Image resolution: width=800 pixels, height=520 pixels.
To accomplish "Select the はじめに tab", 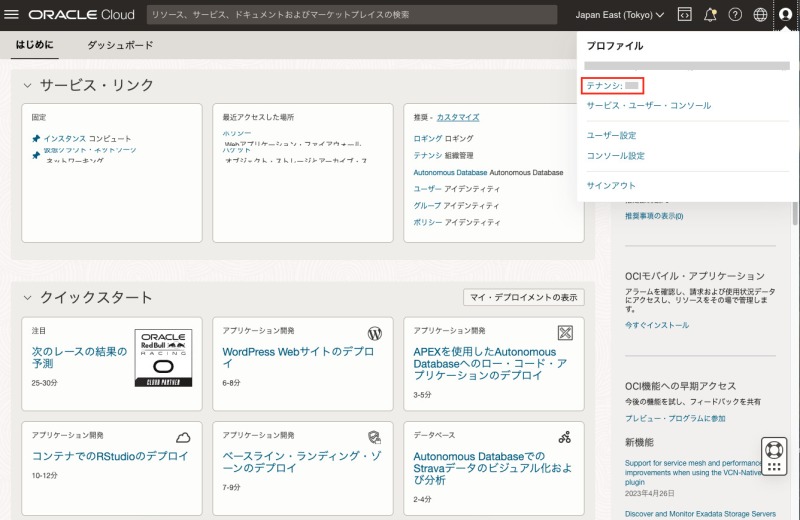I will point(35,45).
